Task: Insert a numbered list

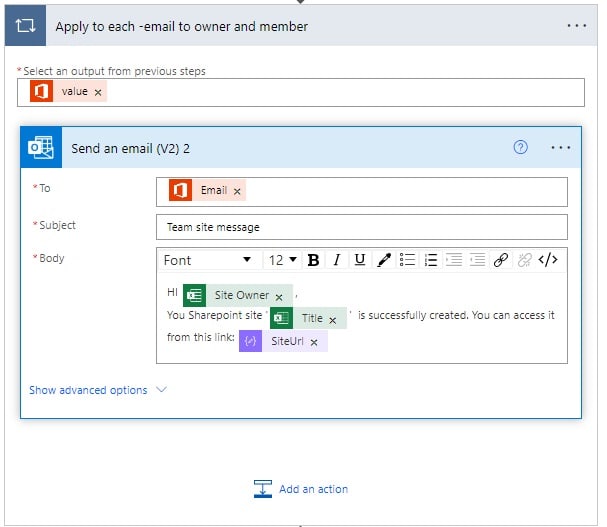Action: click(430, 260)
